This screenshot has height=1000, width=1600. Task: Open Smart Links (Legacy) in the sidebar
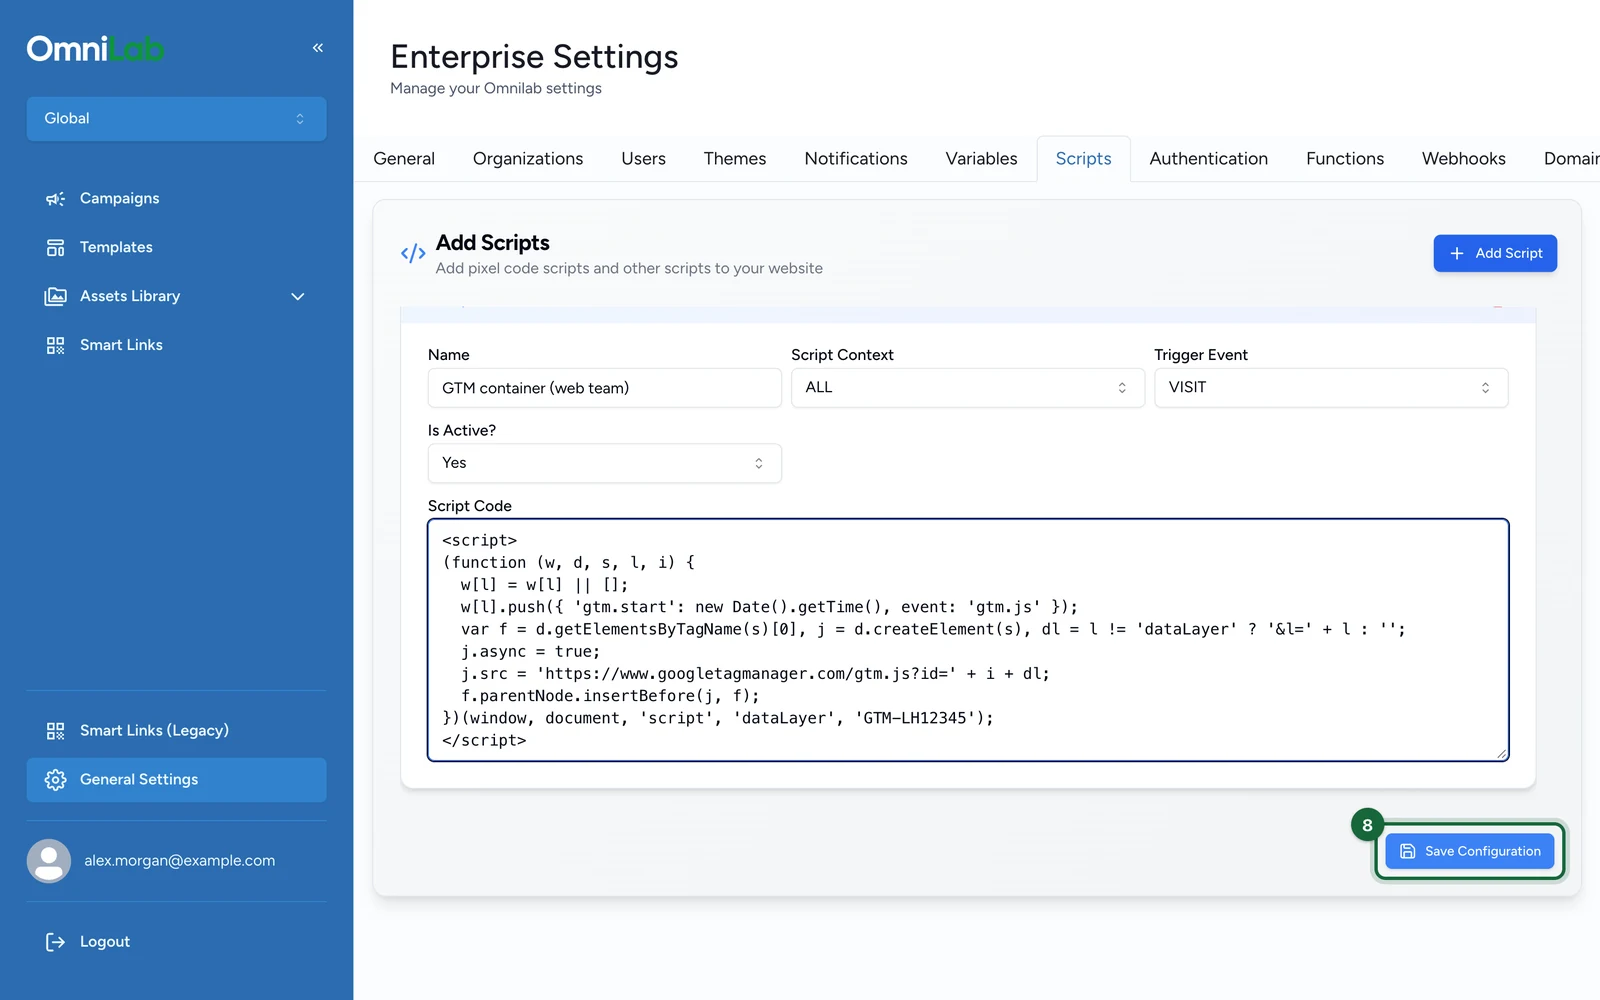176,731
